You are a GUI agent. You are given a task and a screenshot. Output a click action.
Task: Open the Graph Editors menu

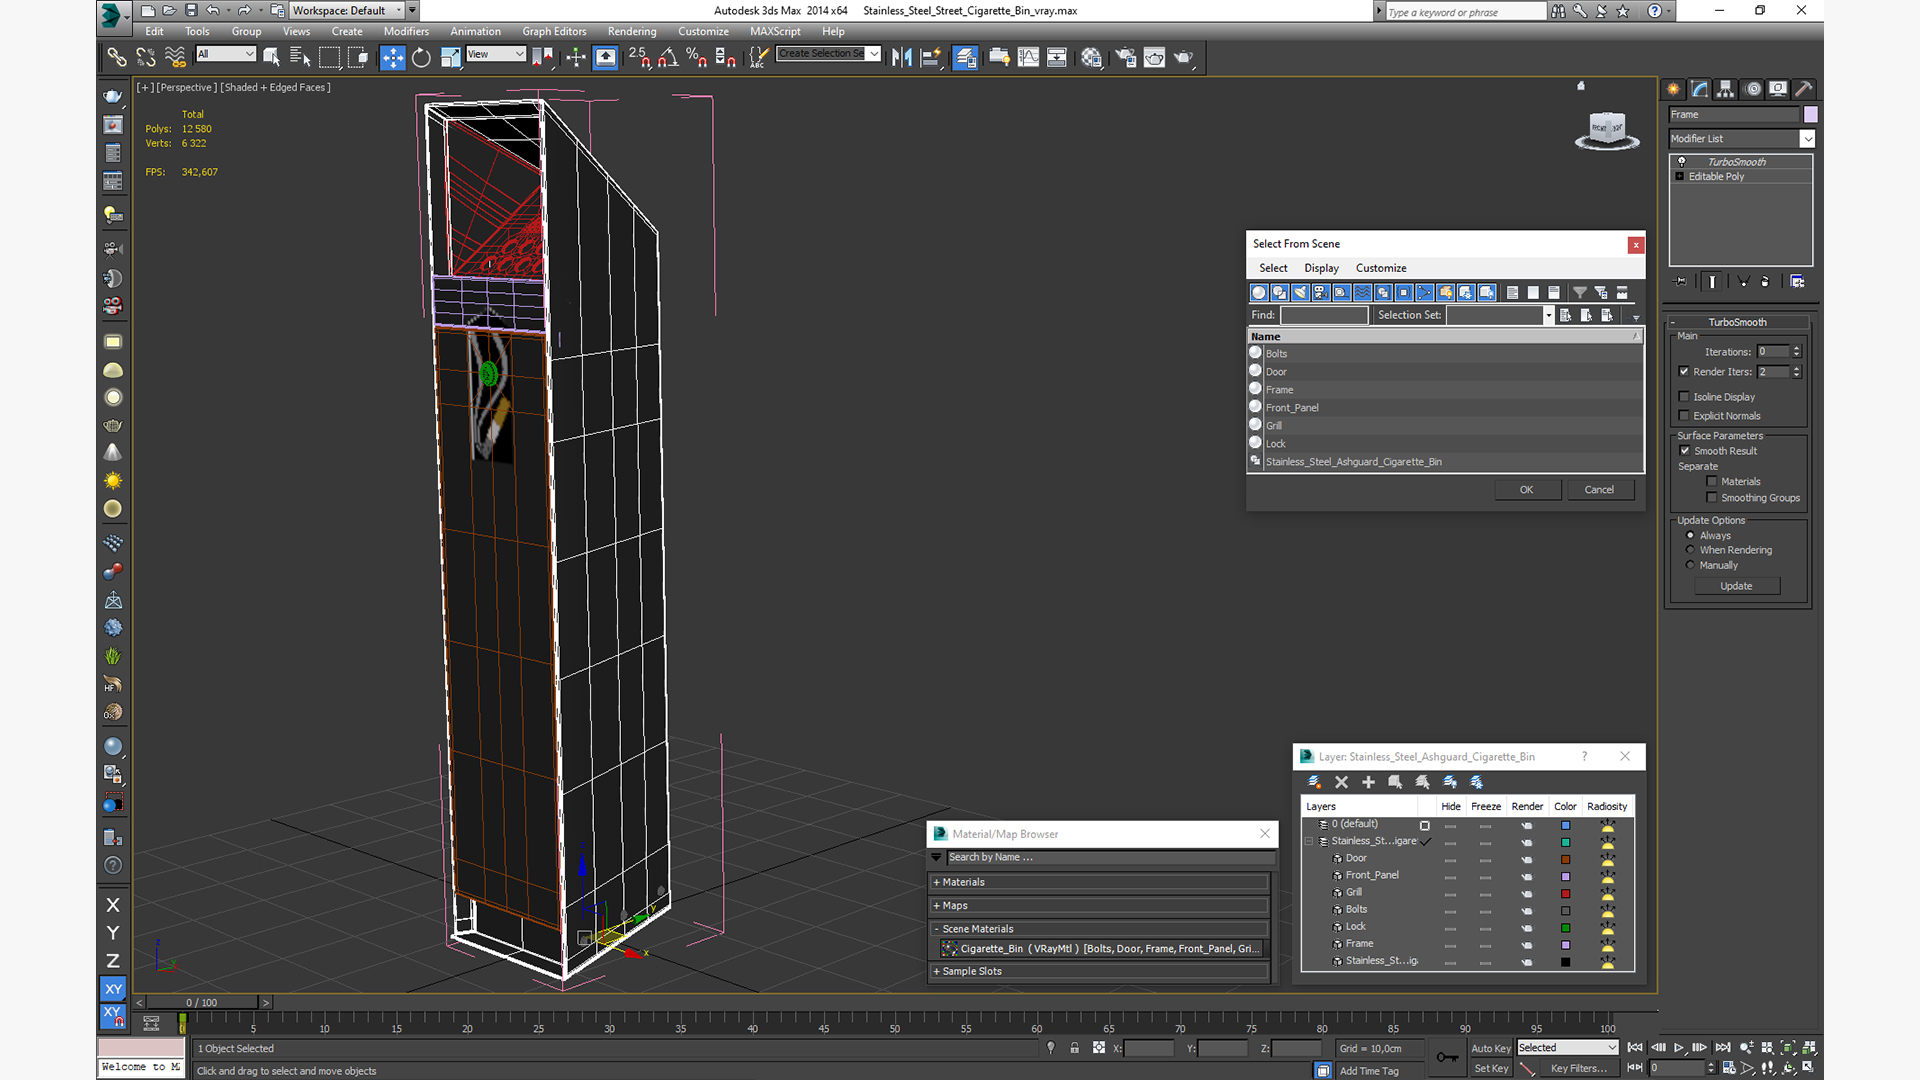[554, 32]
